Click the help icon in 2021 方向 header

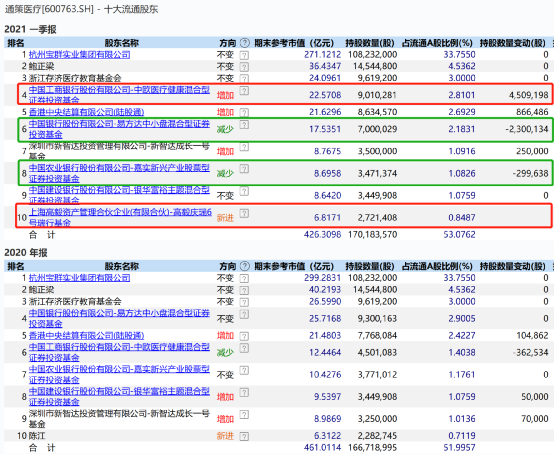[x=244, y=43]
